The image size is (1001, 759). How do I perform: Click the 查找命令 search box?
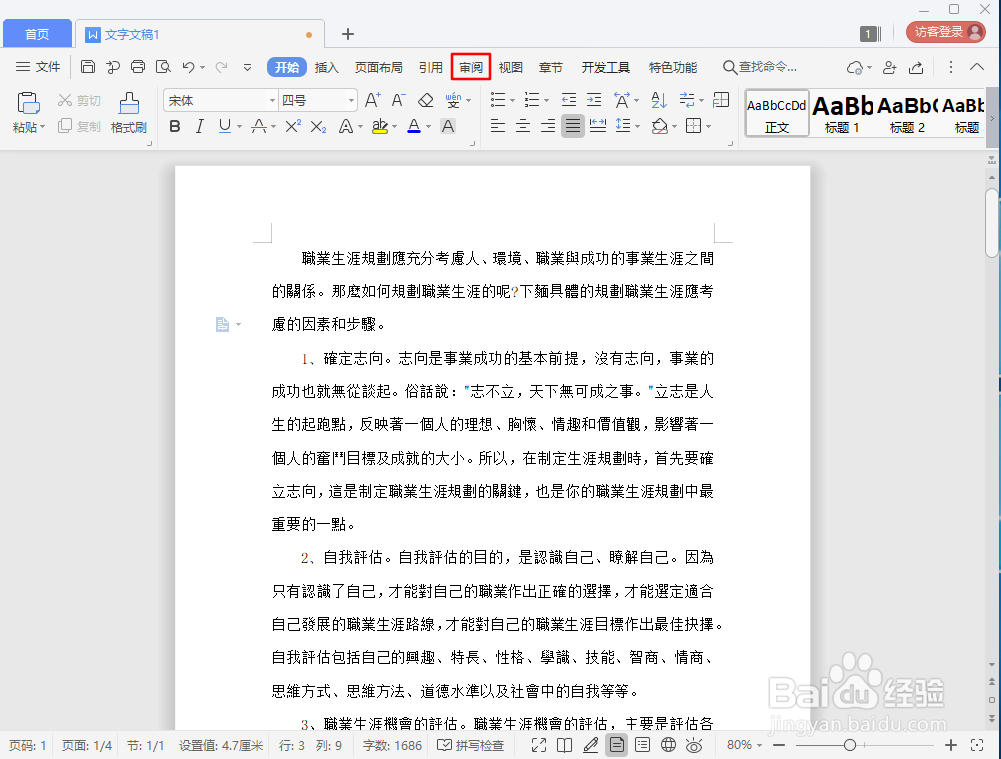coord(760,67)
